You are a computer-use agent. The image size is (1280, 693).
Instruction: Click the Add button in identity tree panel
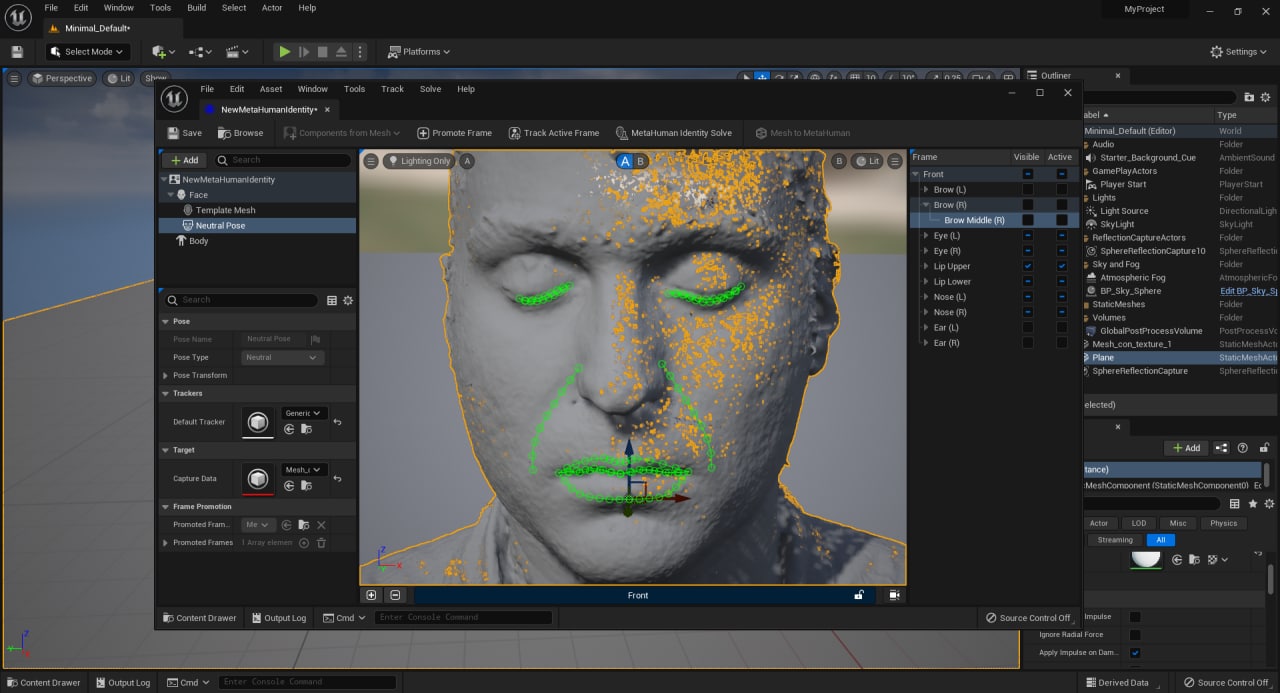(x=184, y=160)
